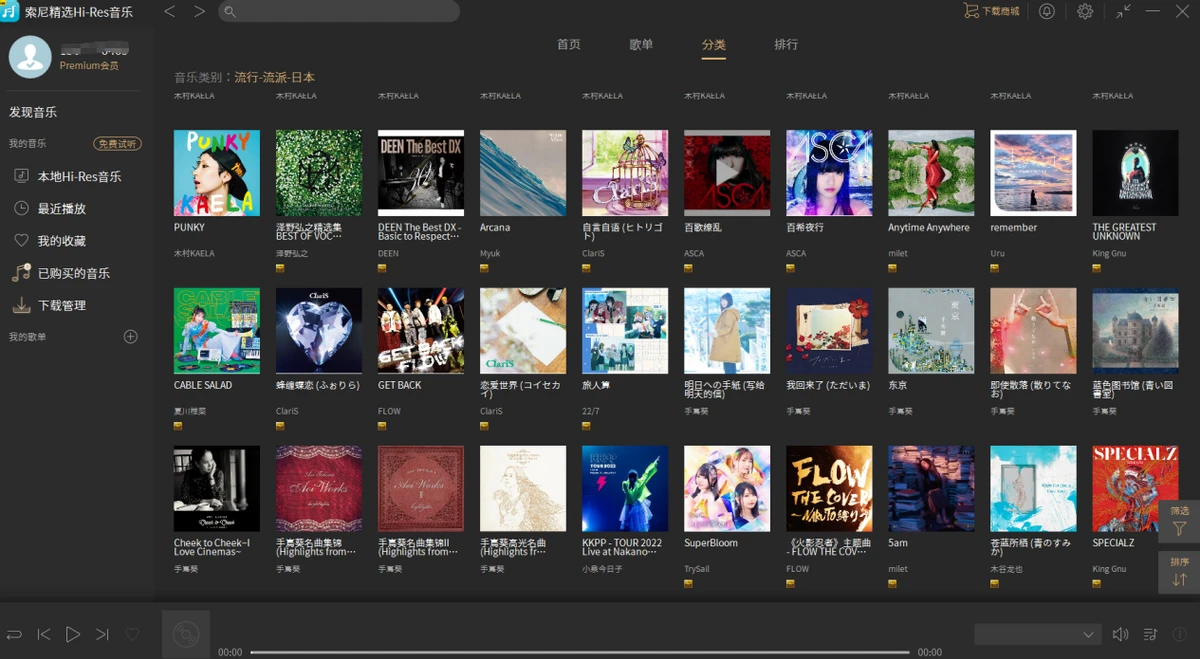Click the 百希夜行 album title
The image size is (1200, 659).
click(x=806, y=228)
